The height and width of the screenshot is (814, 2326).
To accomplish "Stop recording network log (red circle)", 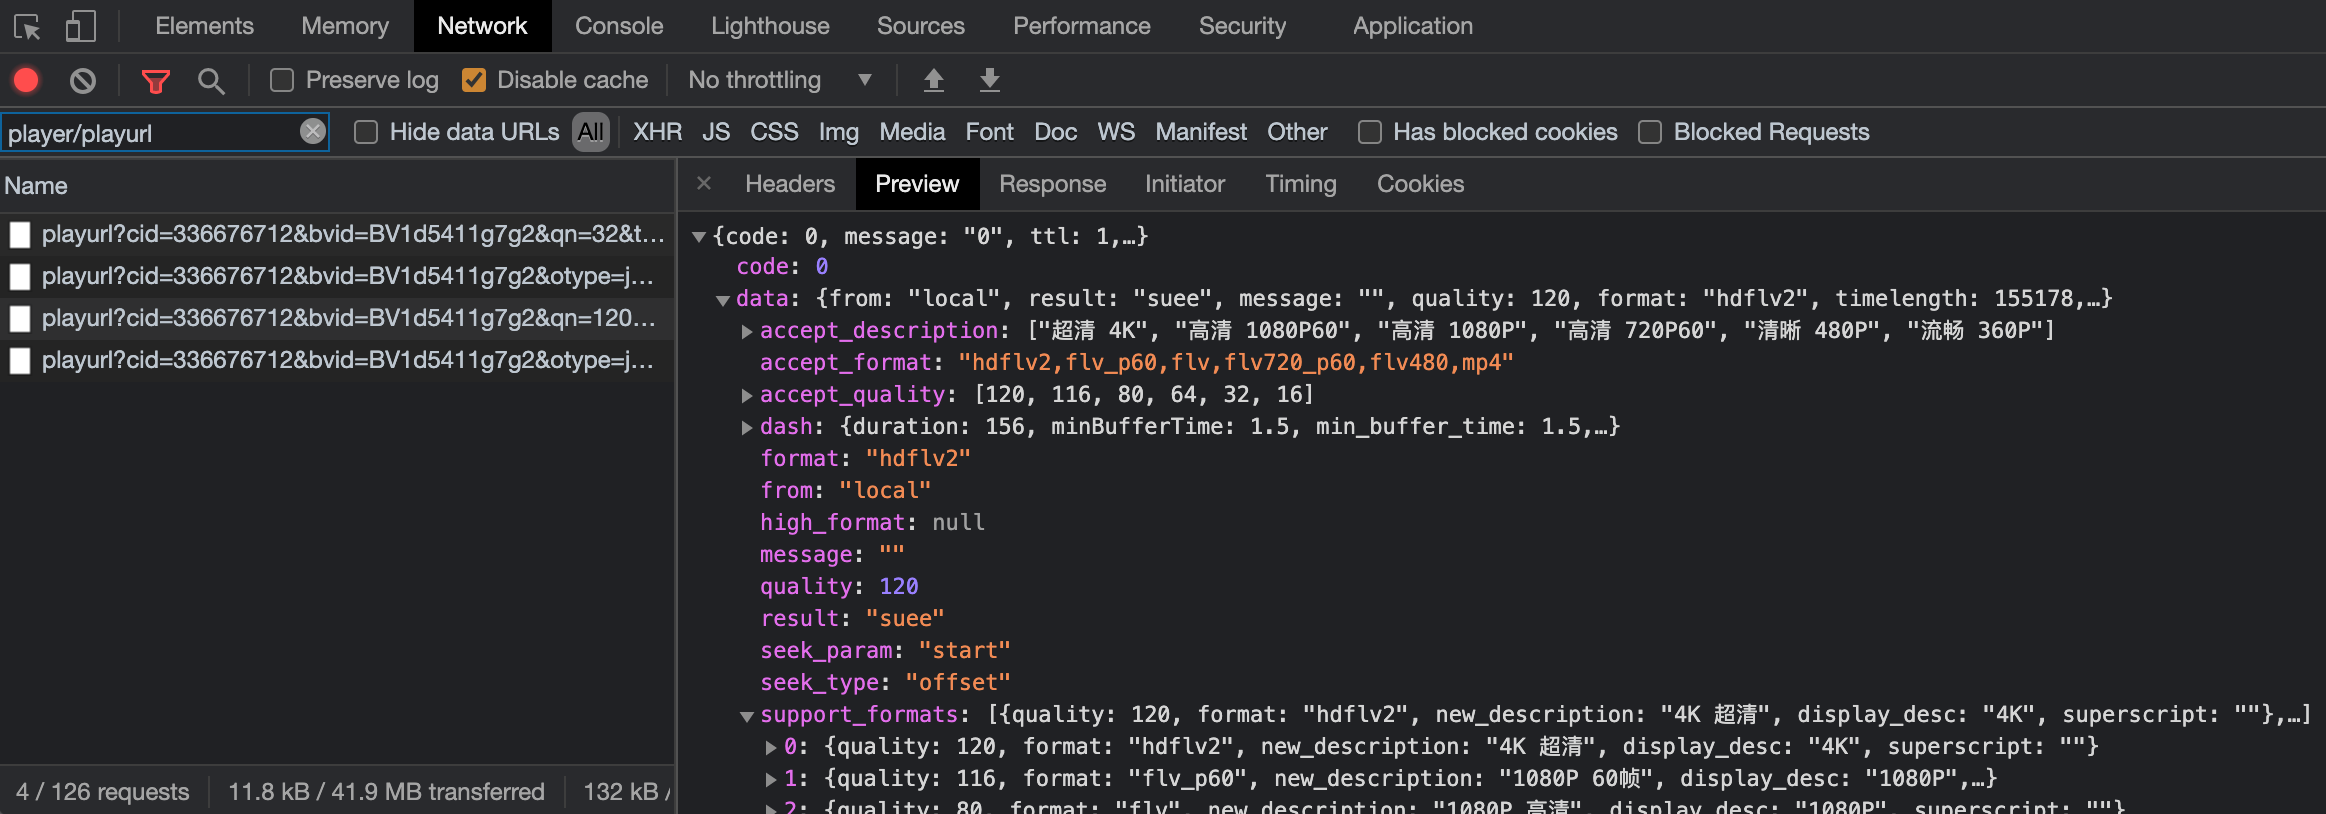I will (26, 80).
